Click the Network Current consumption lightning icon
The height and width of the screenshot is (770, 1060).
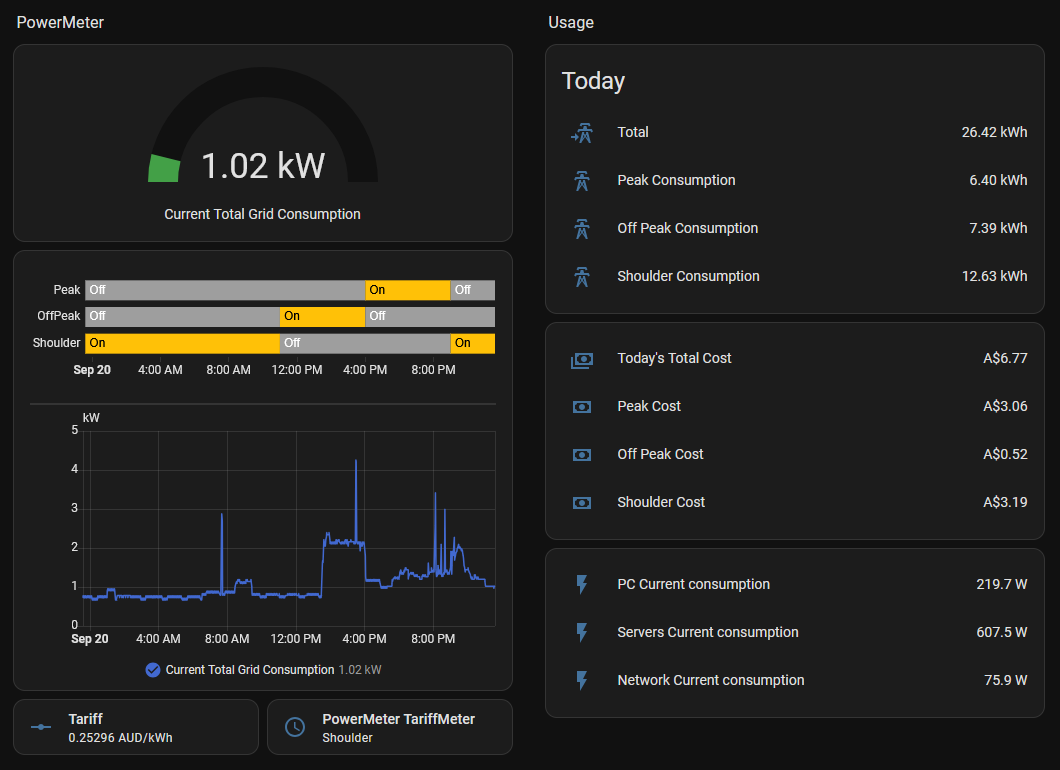pos(581,680)
